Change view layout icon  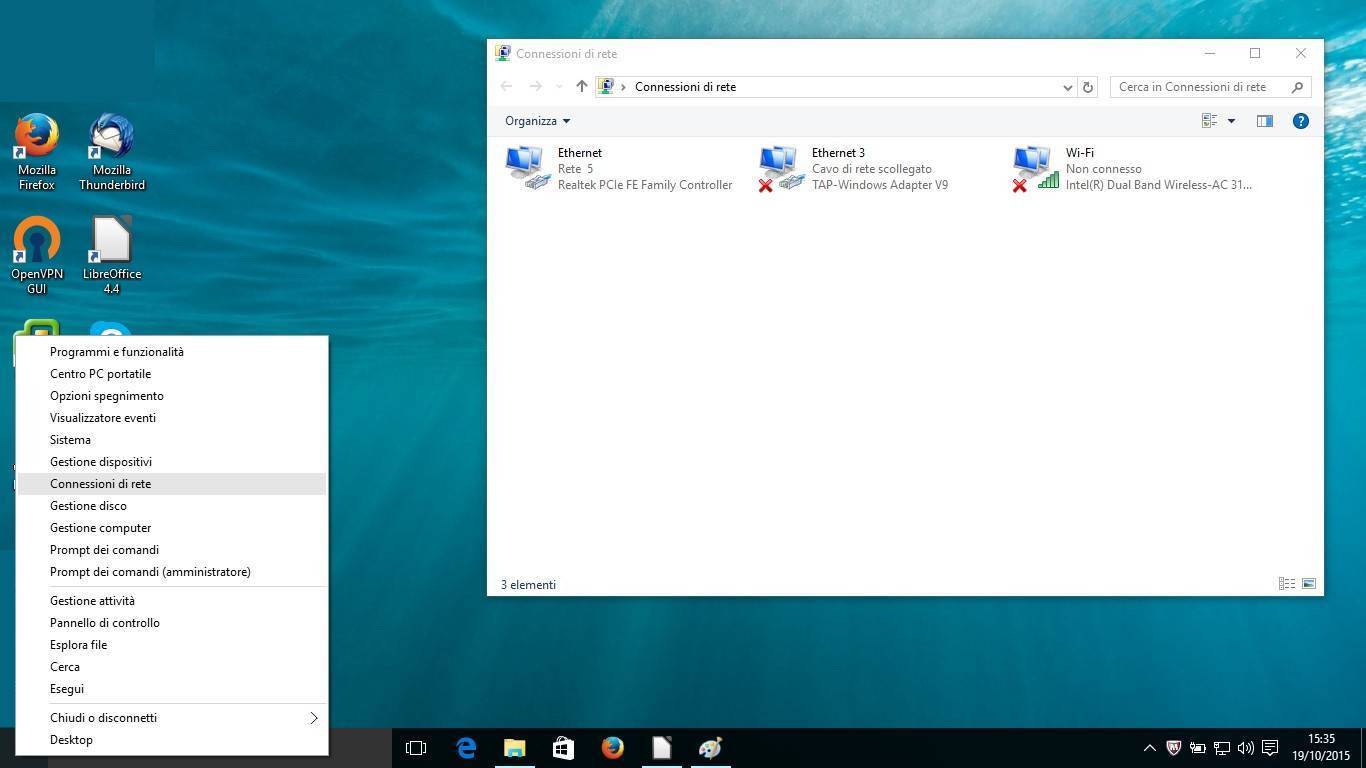coord(1209,121)
